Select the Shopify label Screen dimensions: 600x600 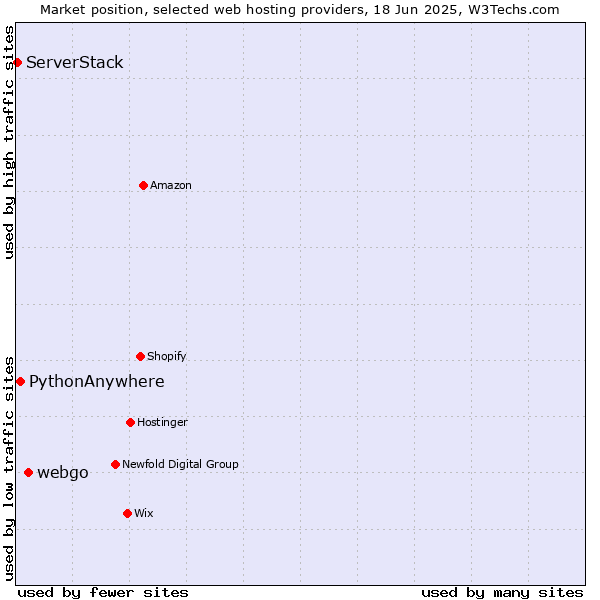click(x=166, y=356)
